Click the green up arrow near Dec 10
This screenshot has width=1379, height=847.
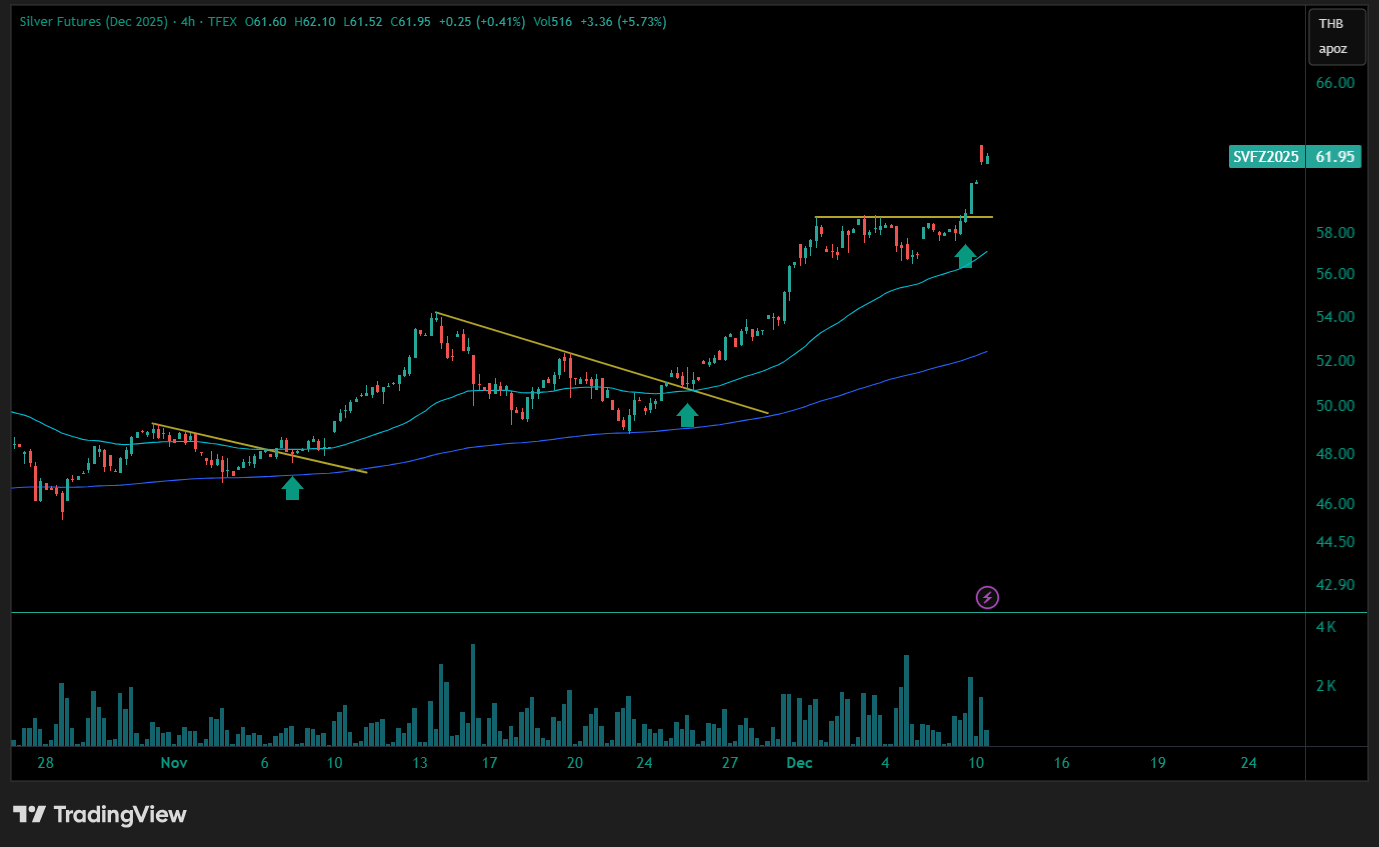point(964,256)
